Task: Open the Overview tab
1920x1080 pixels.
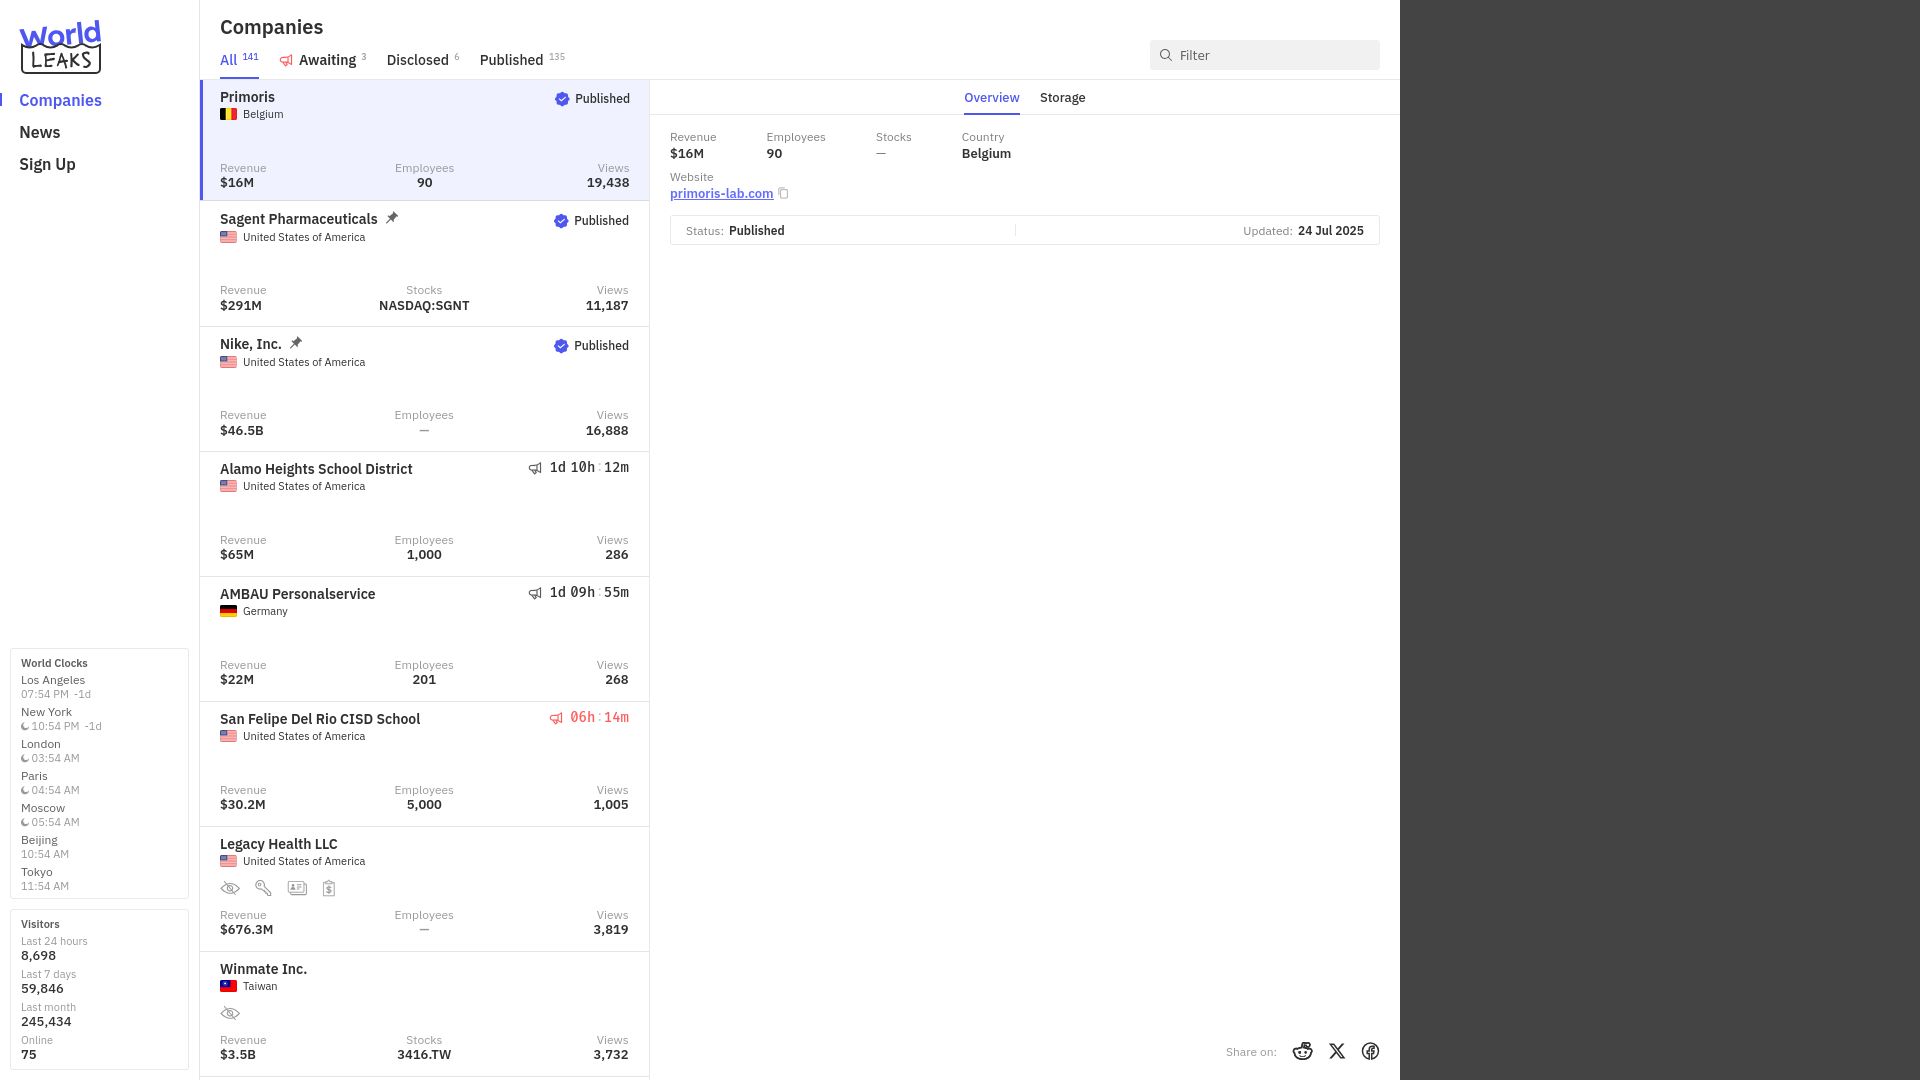Action: pyautogui.click(x=991, y=98)
